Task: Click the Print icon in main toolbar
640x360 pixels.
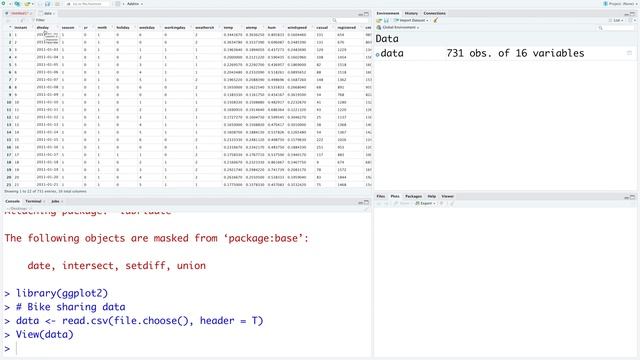Action: click(57, 4)
